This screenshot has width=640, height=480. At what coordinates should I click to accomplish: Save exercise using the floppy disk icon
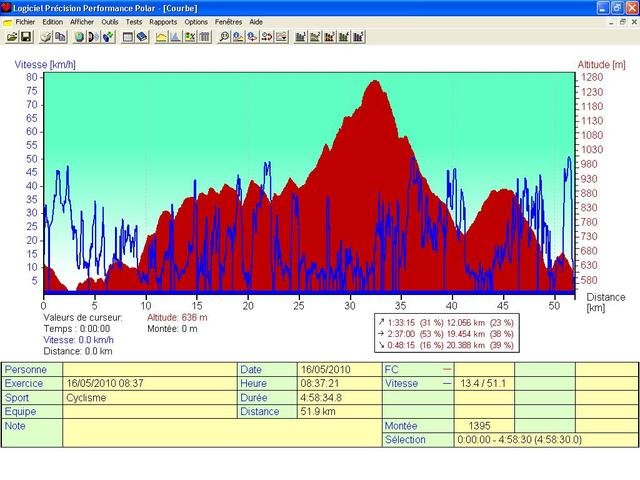[26, 37]
